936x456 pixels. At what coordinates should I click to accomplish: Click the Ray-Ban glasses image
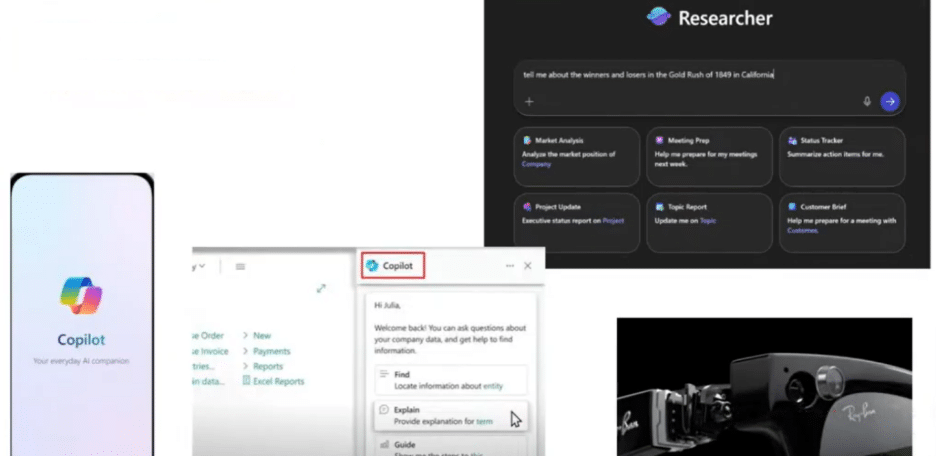pos(764,386)
